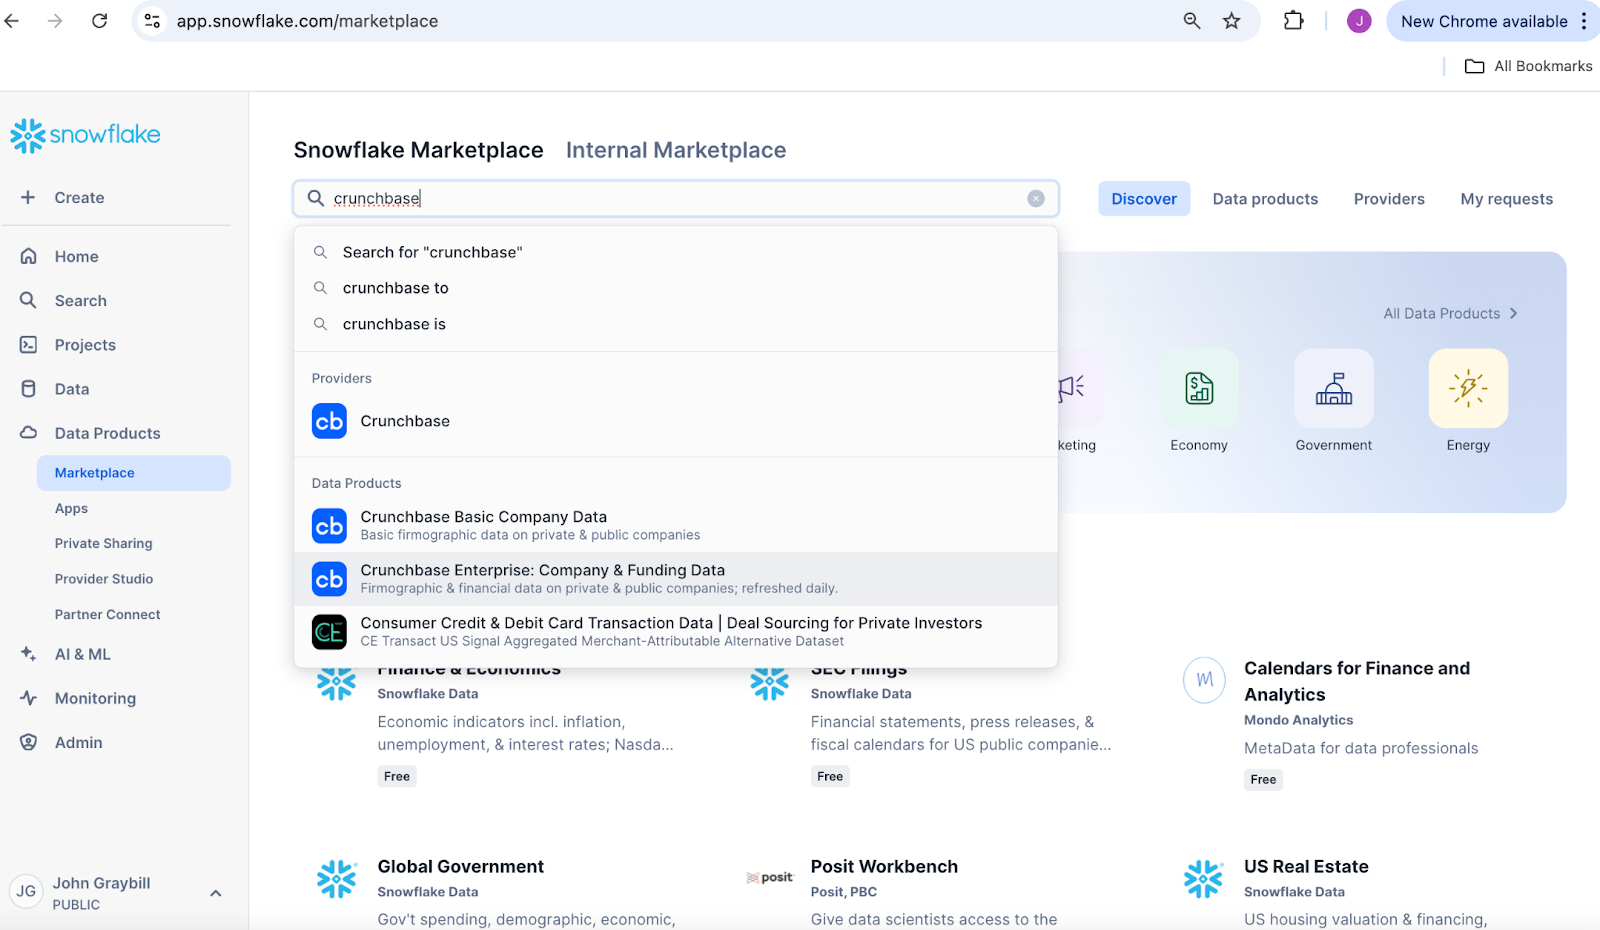Click Crunchbase Basic Company Data result

(x=676, y=526)
